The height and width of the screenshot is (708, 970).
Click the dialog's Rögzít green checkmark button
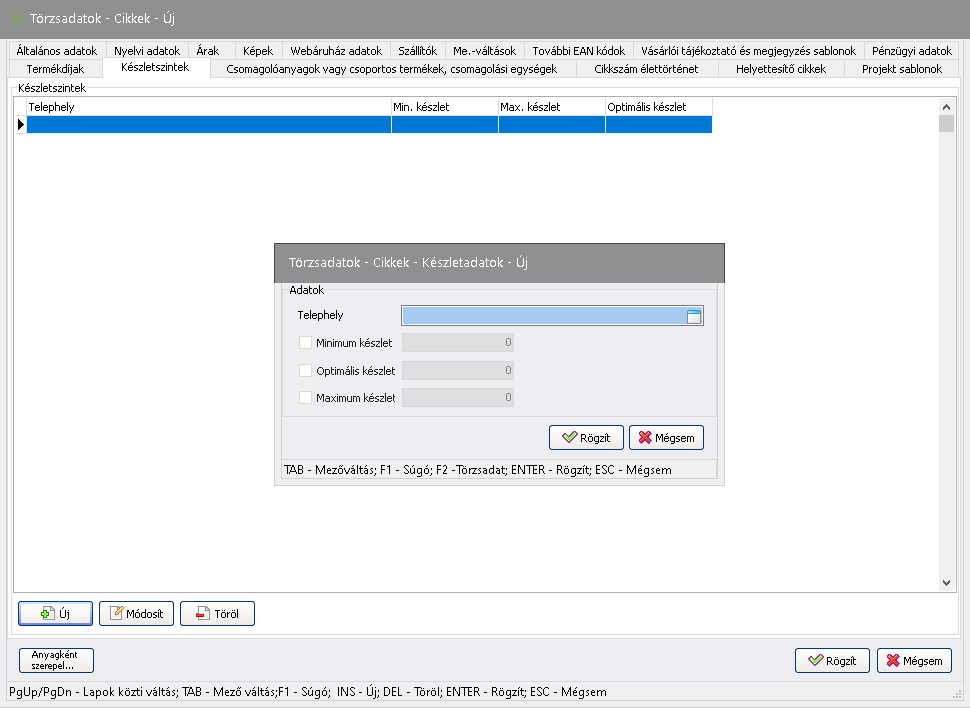[x=586, y=437]
